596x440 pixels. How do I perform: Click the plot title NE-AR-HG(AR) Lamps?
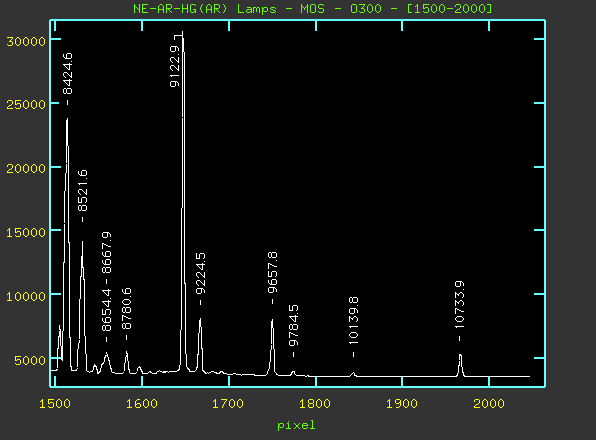204,8
